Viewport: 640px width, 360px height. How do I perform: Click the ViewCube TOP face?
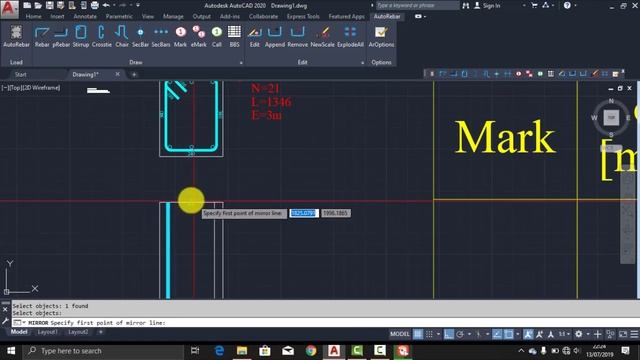tap(611, 118)
